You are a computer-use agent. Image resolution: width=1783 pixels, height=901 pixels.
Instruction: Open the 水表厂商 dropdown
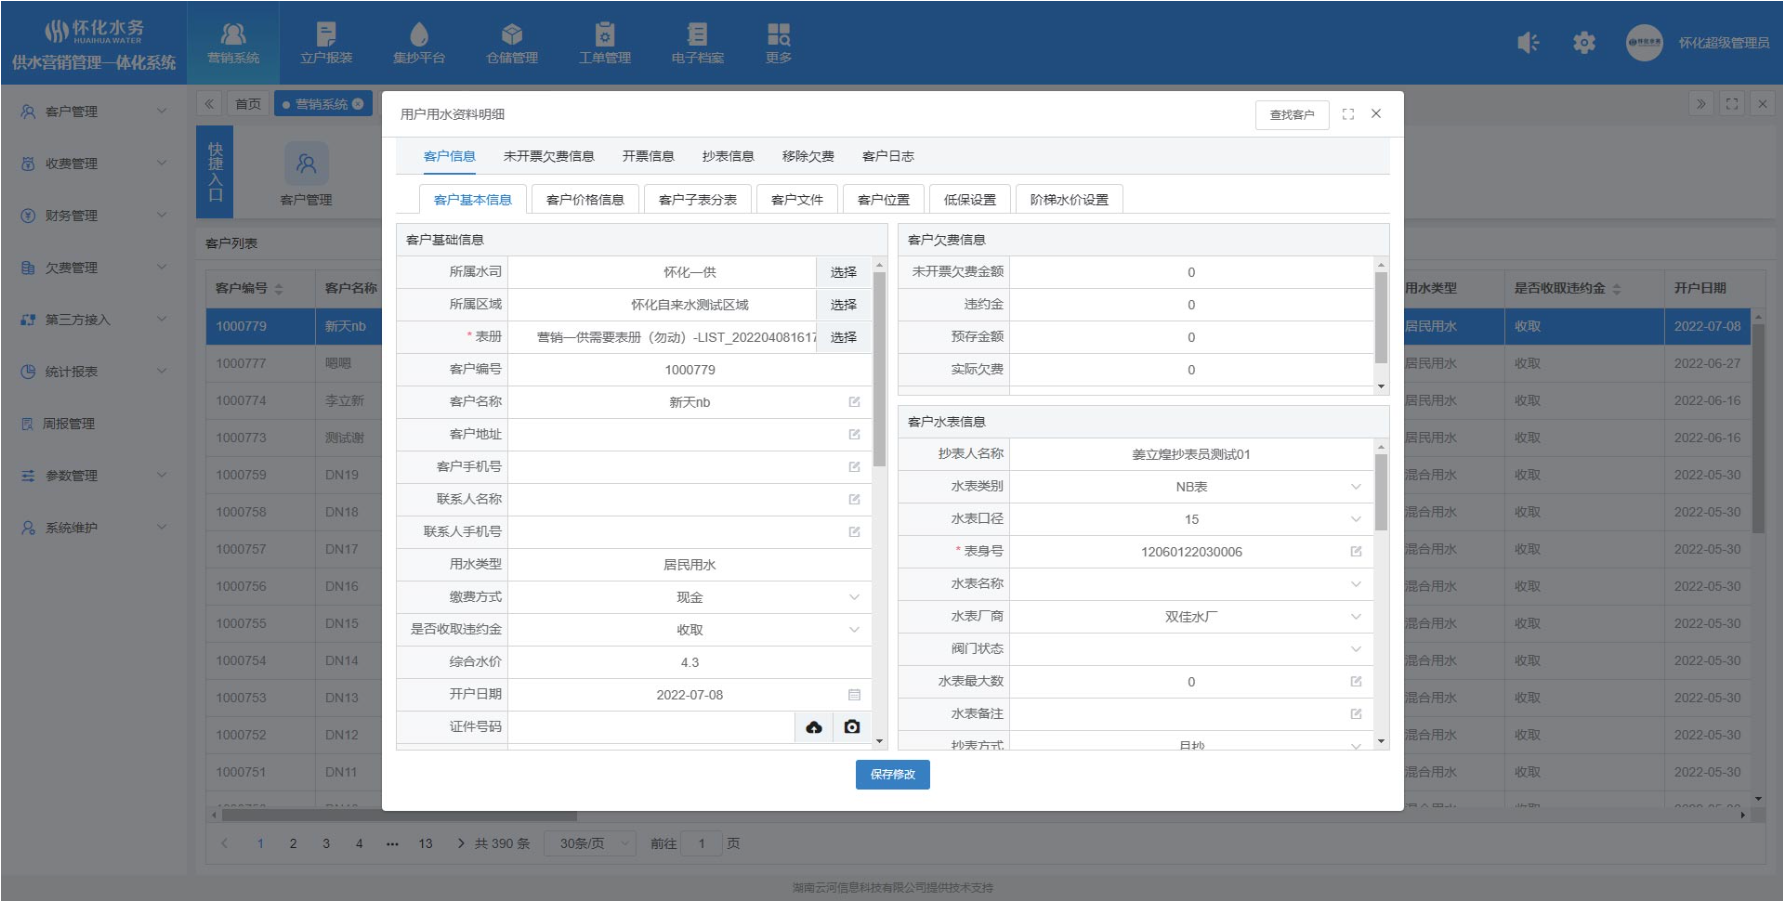(x=1191, y=616)
